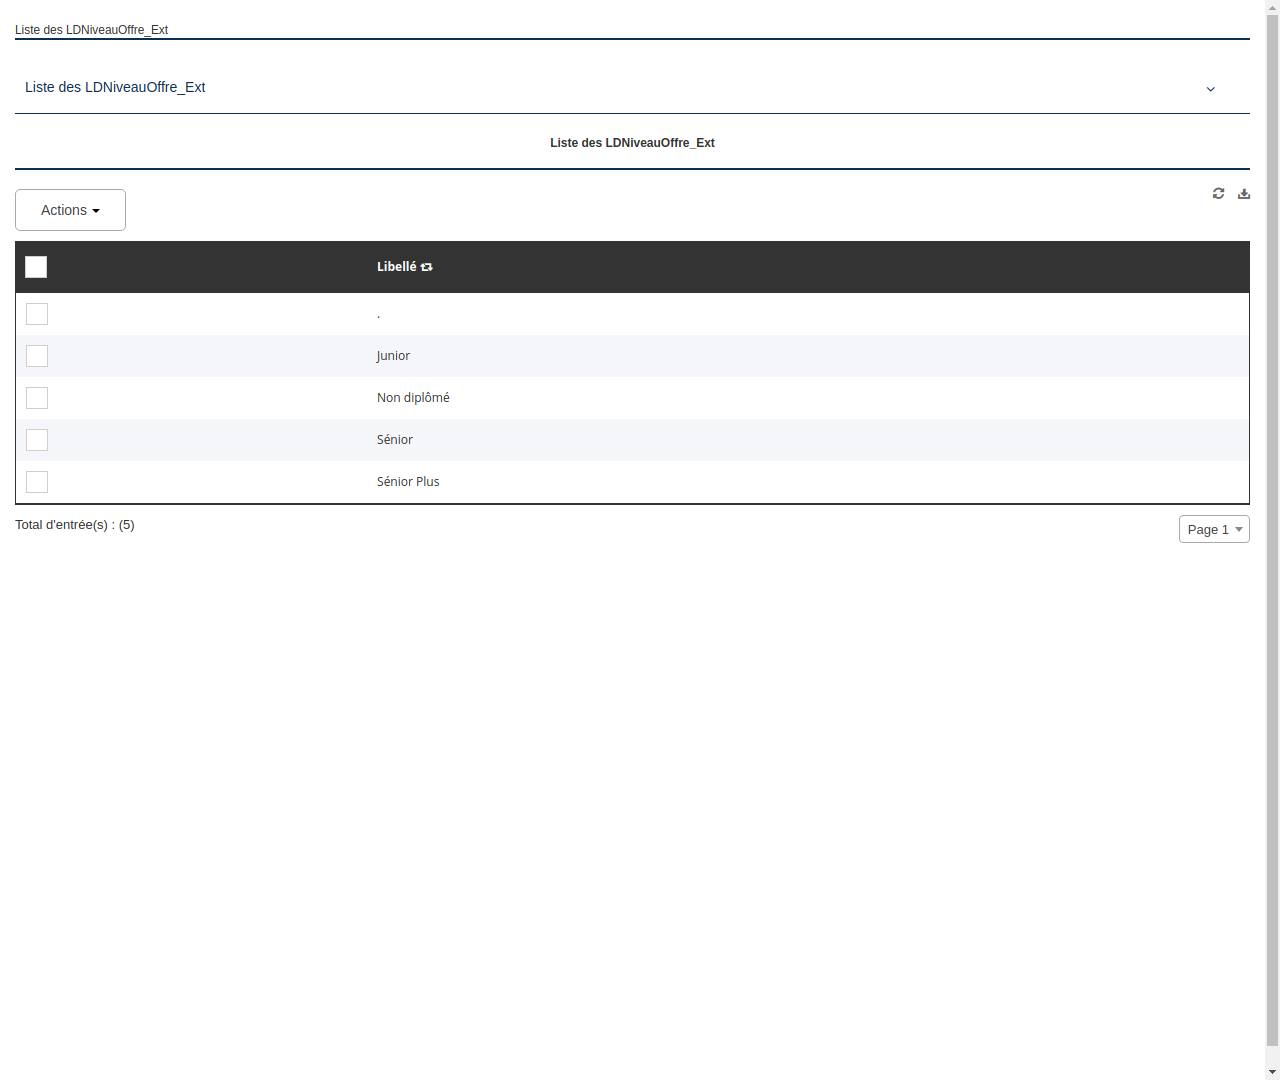This screenshot has height=1080, width=1280.
Task: Click the download/export icon
Action: click(x=1244, y=193)
